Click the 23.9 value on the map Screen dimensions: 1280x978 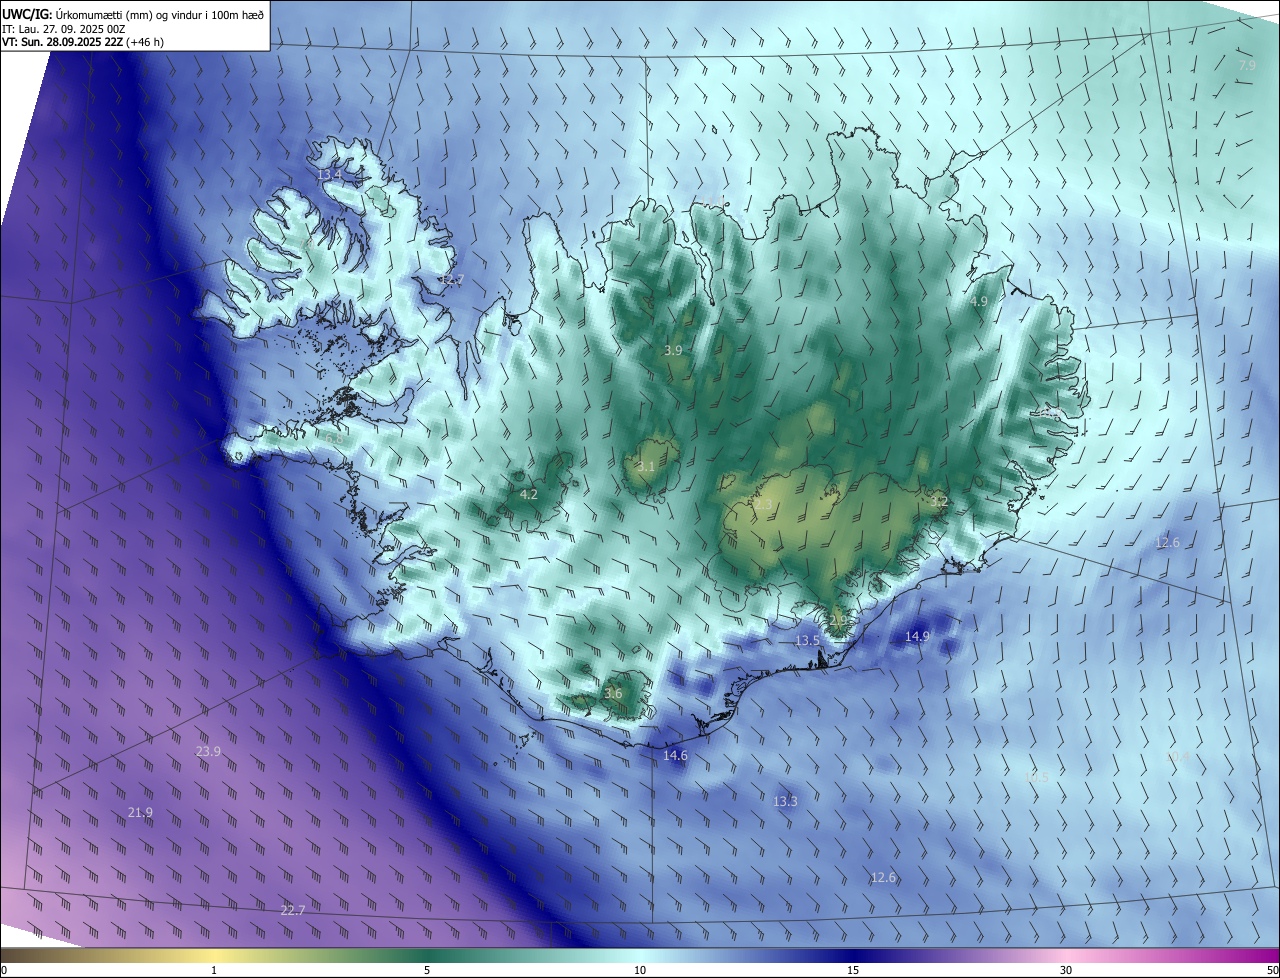[208, 751]
